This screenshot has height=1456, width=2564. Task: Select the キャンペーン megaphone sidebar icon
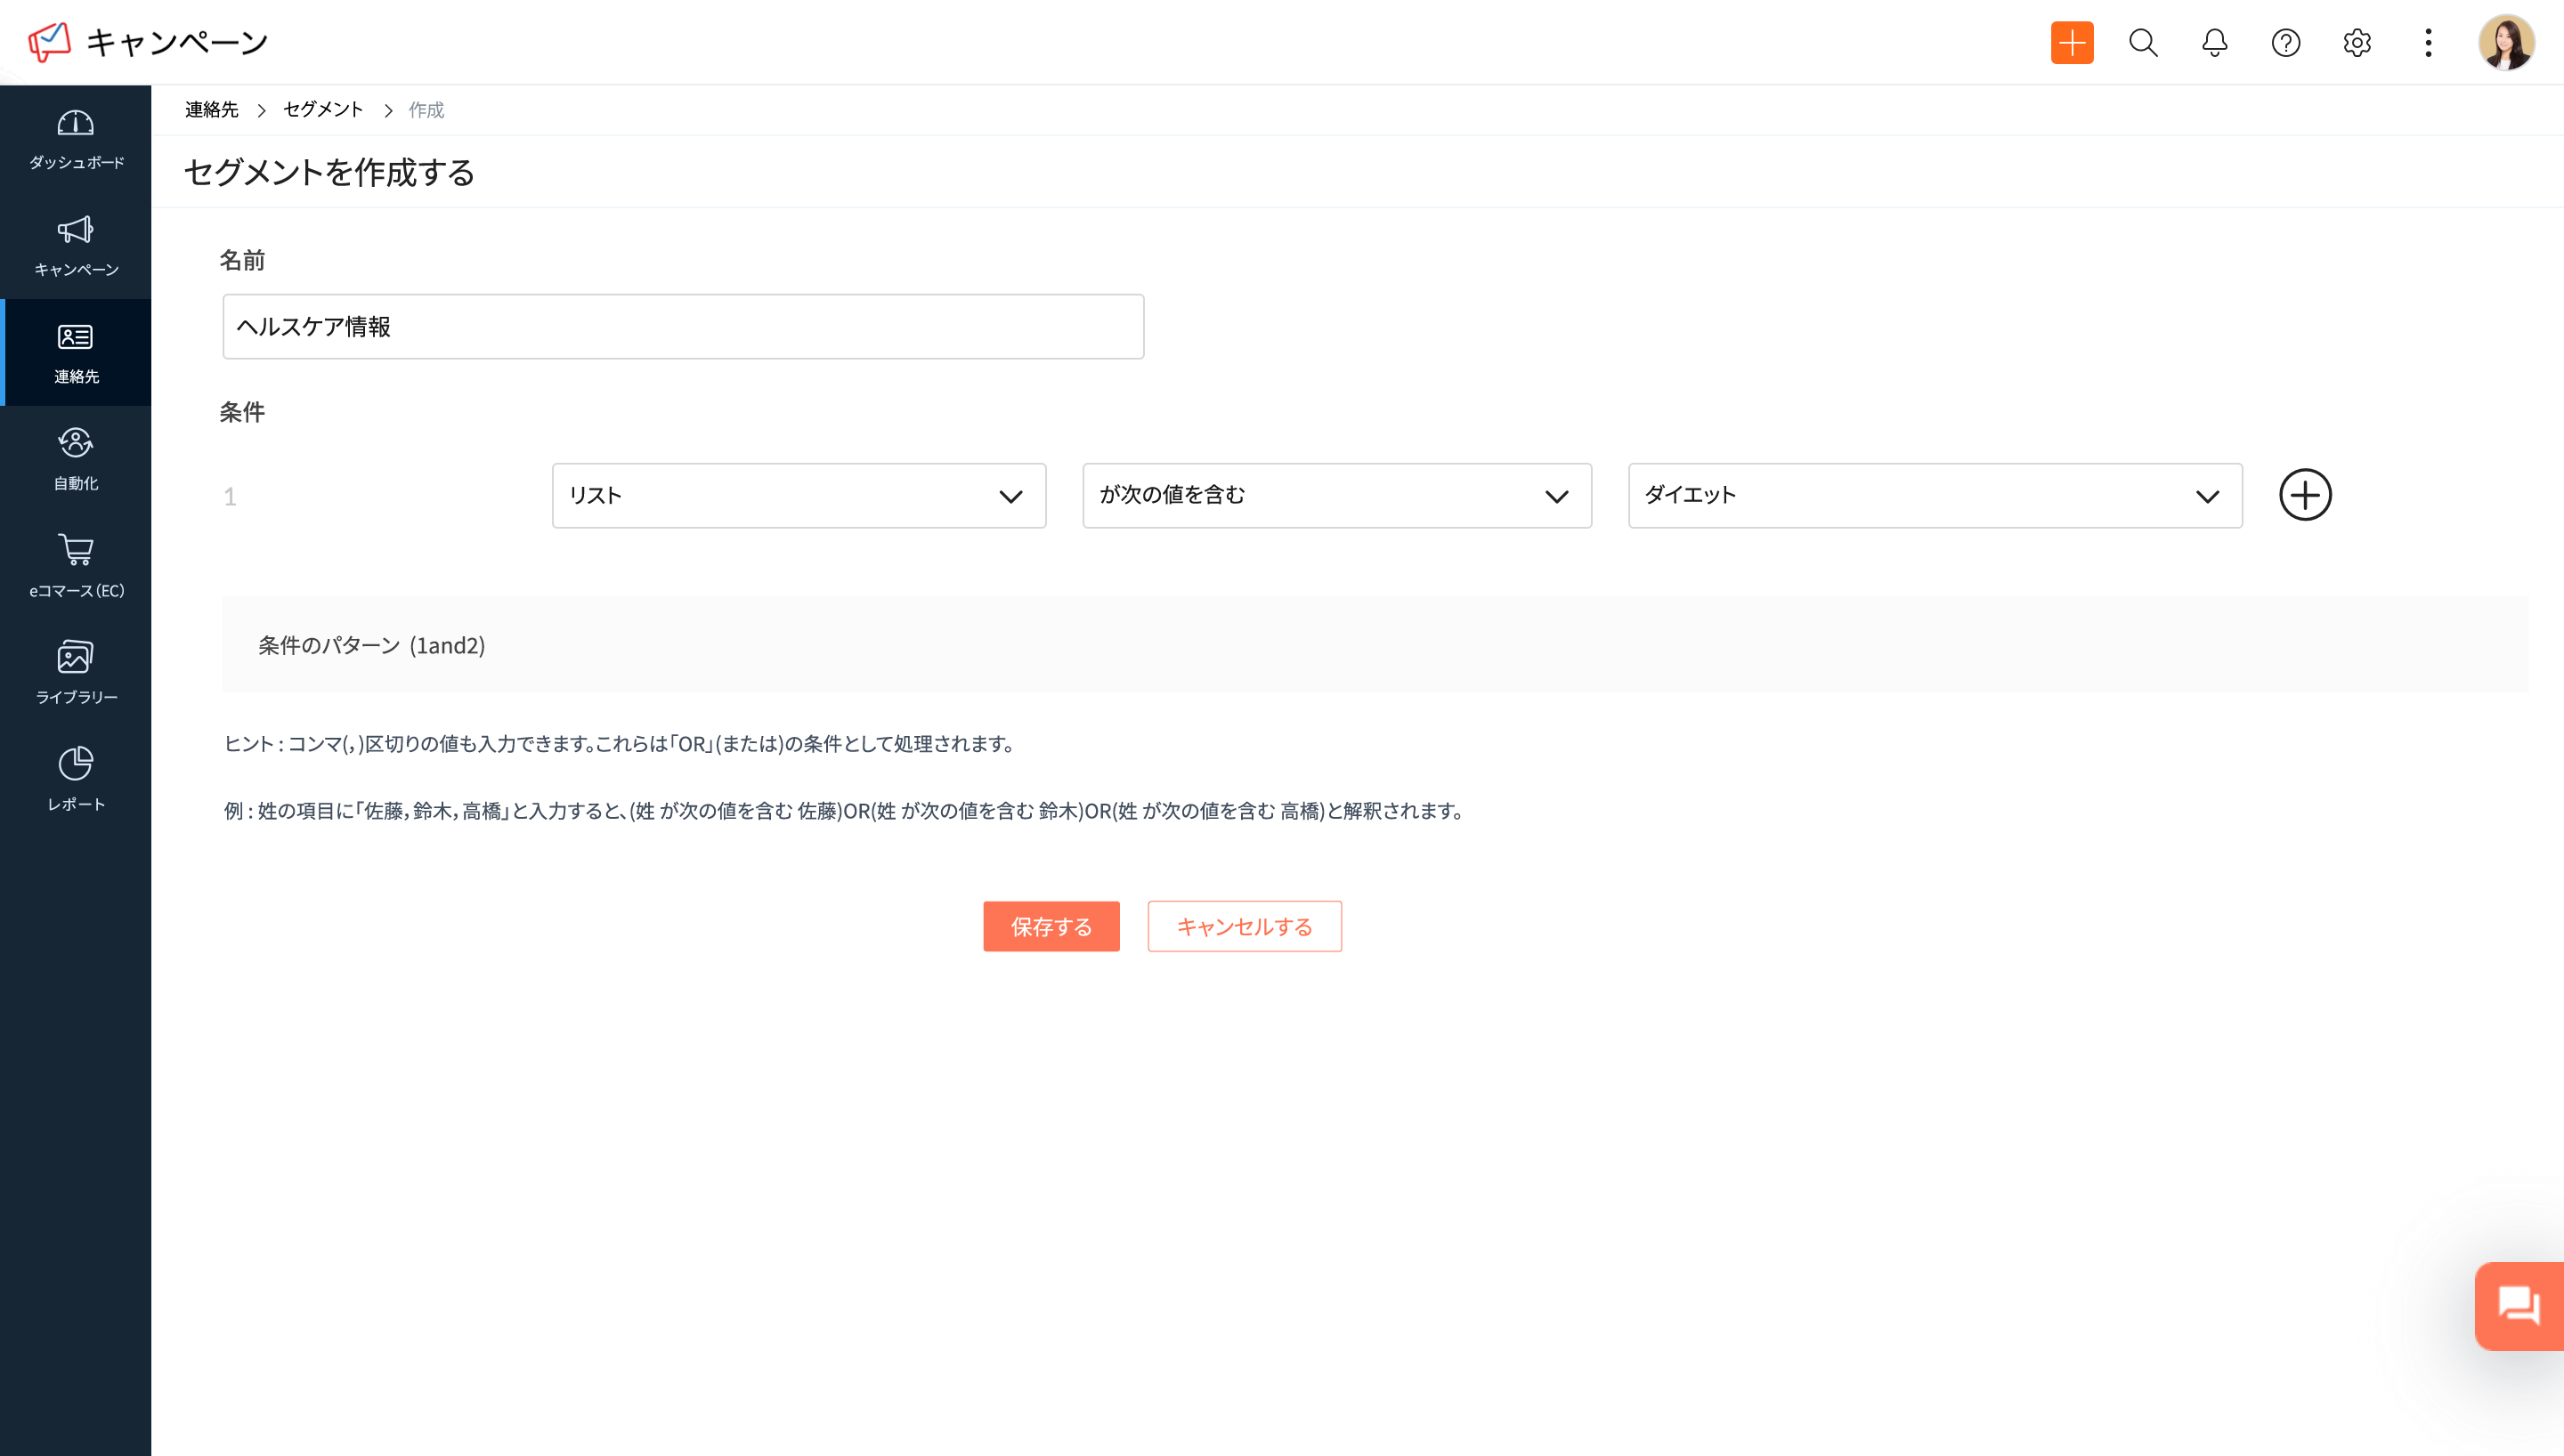[76, 231]
